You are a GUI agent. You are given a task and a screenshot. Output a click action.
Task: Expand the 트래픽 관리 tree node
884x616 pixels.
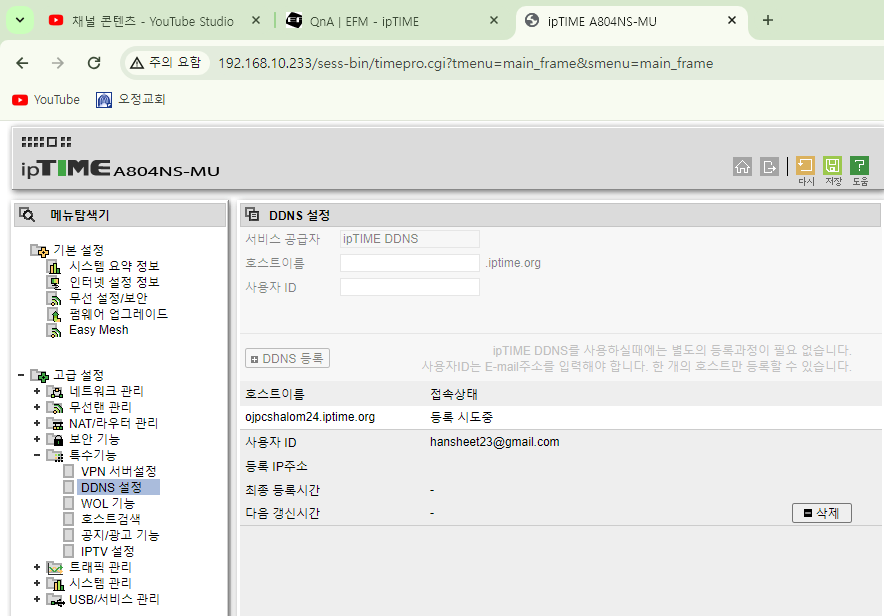click(x=37, y=567)
